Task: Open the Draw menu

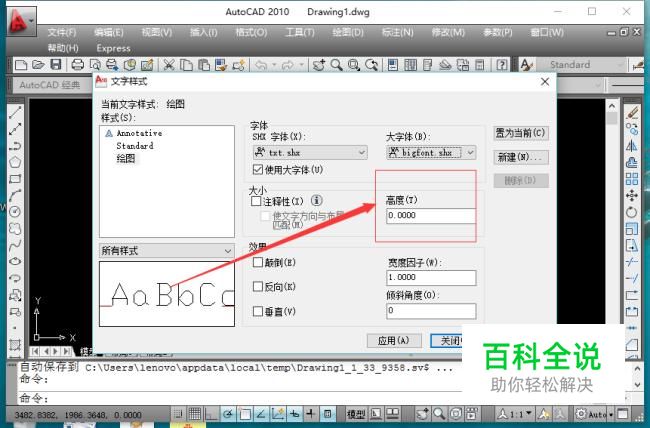Action: point(348,32)
